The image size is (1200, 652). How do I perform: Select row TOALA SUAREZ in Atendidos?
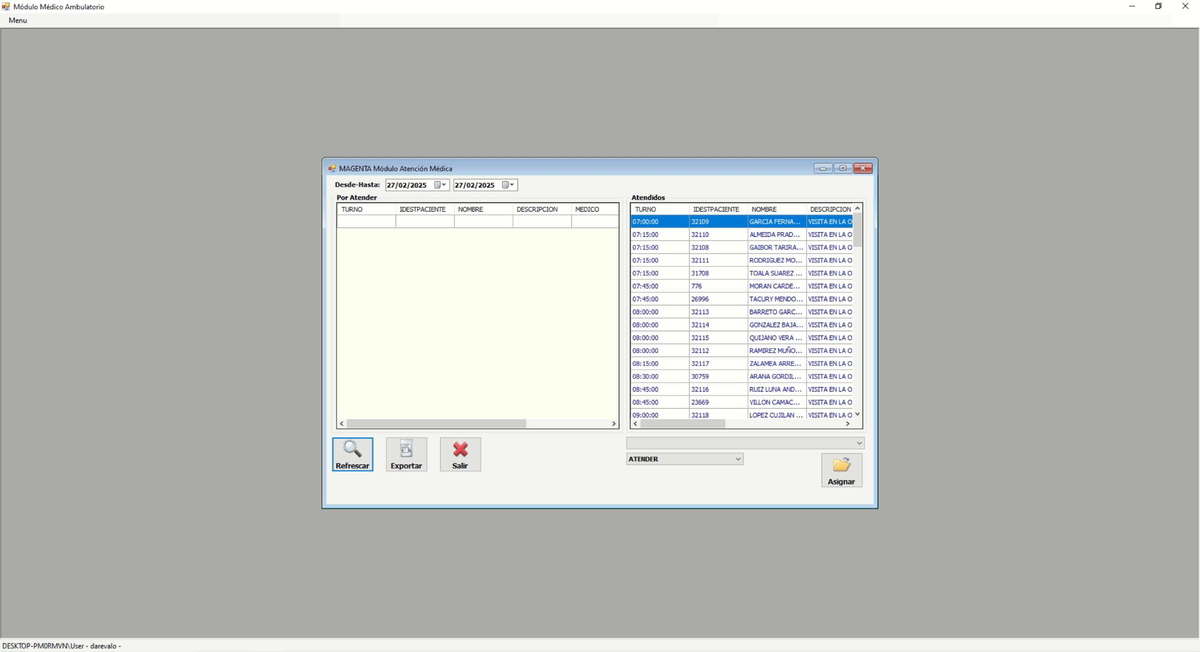pyautogui.click(x=742, y=273)
